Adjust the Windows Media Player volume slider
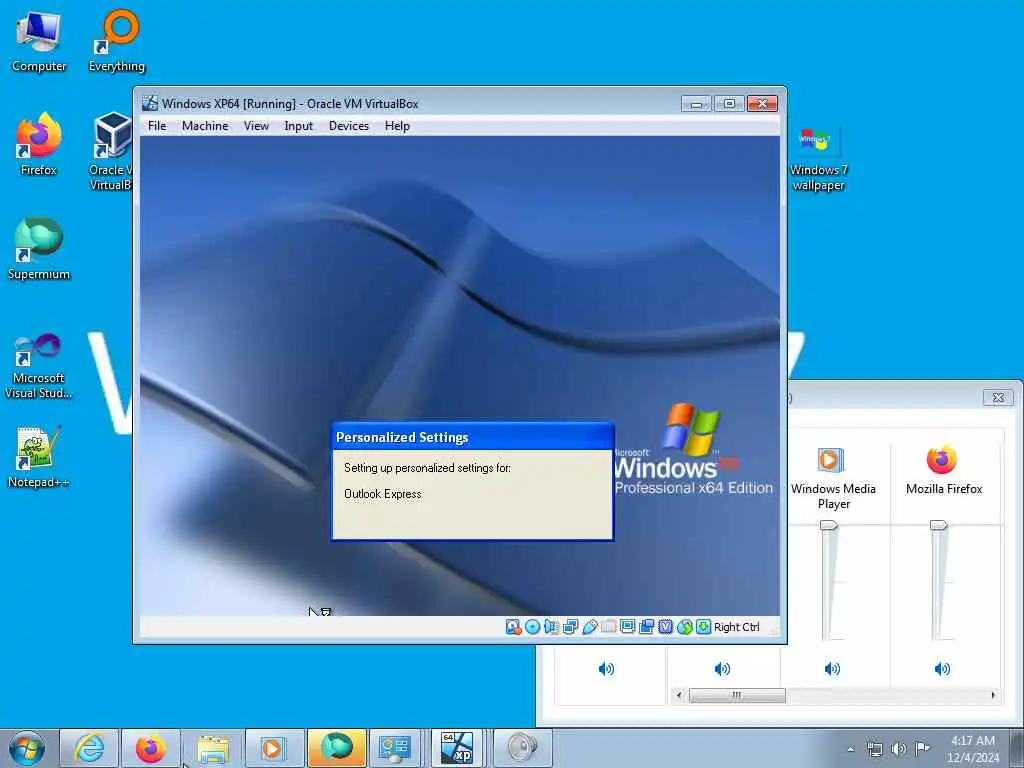This screenshot has height=768, width=1024. [x=829, y=524]
